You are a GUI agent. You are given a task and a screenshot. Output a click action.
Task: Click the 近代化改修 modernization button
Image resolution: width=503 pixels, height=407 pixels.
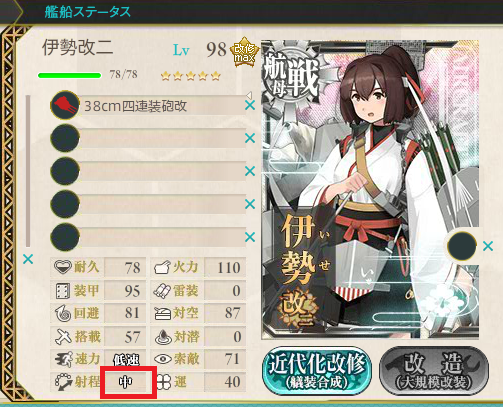coord(317,371)
